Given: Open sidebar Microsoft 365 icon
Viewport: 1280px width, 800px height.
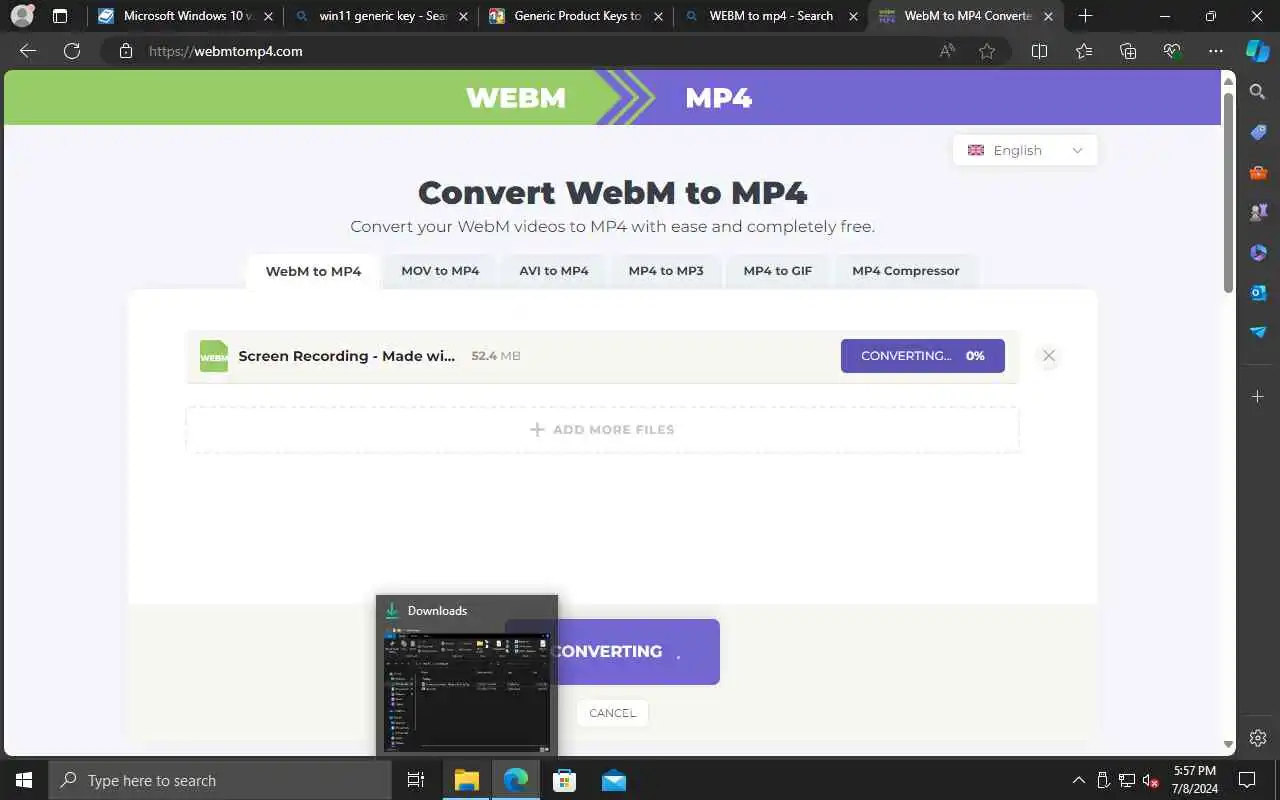Looking at the screenshot, I should point(1258,252).
